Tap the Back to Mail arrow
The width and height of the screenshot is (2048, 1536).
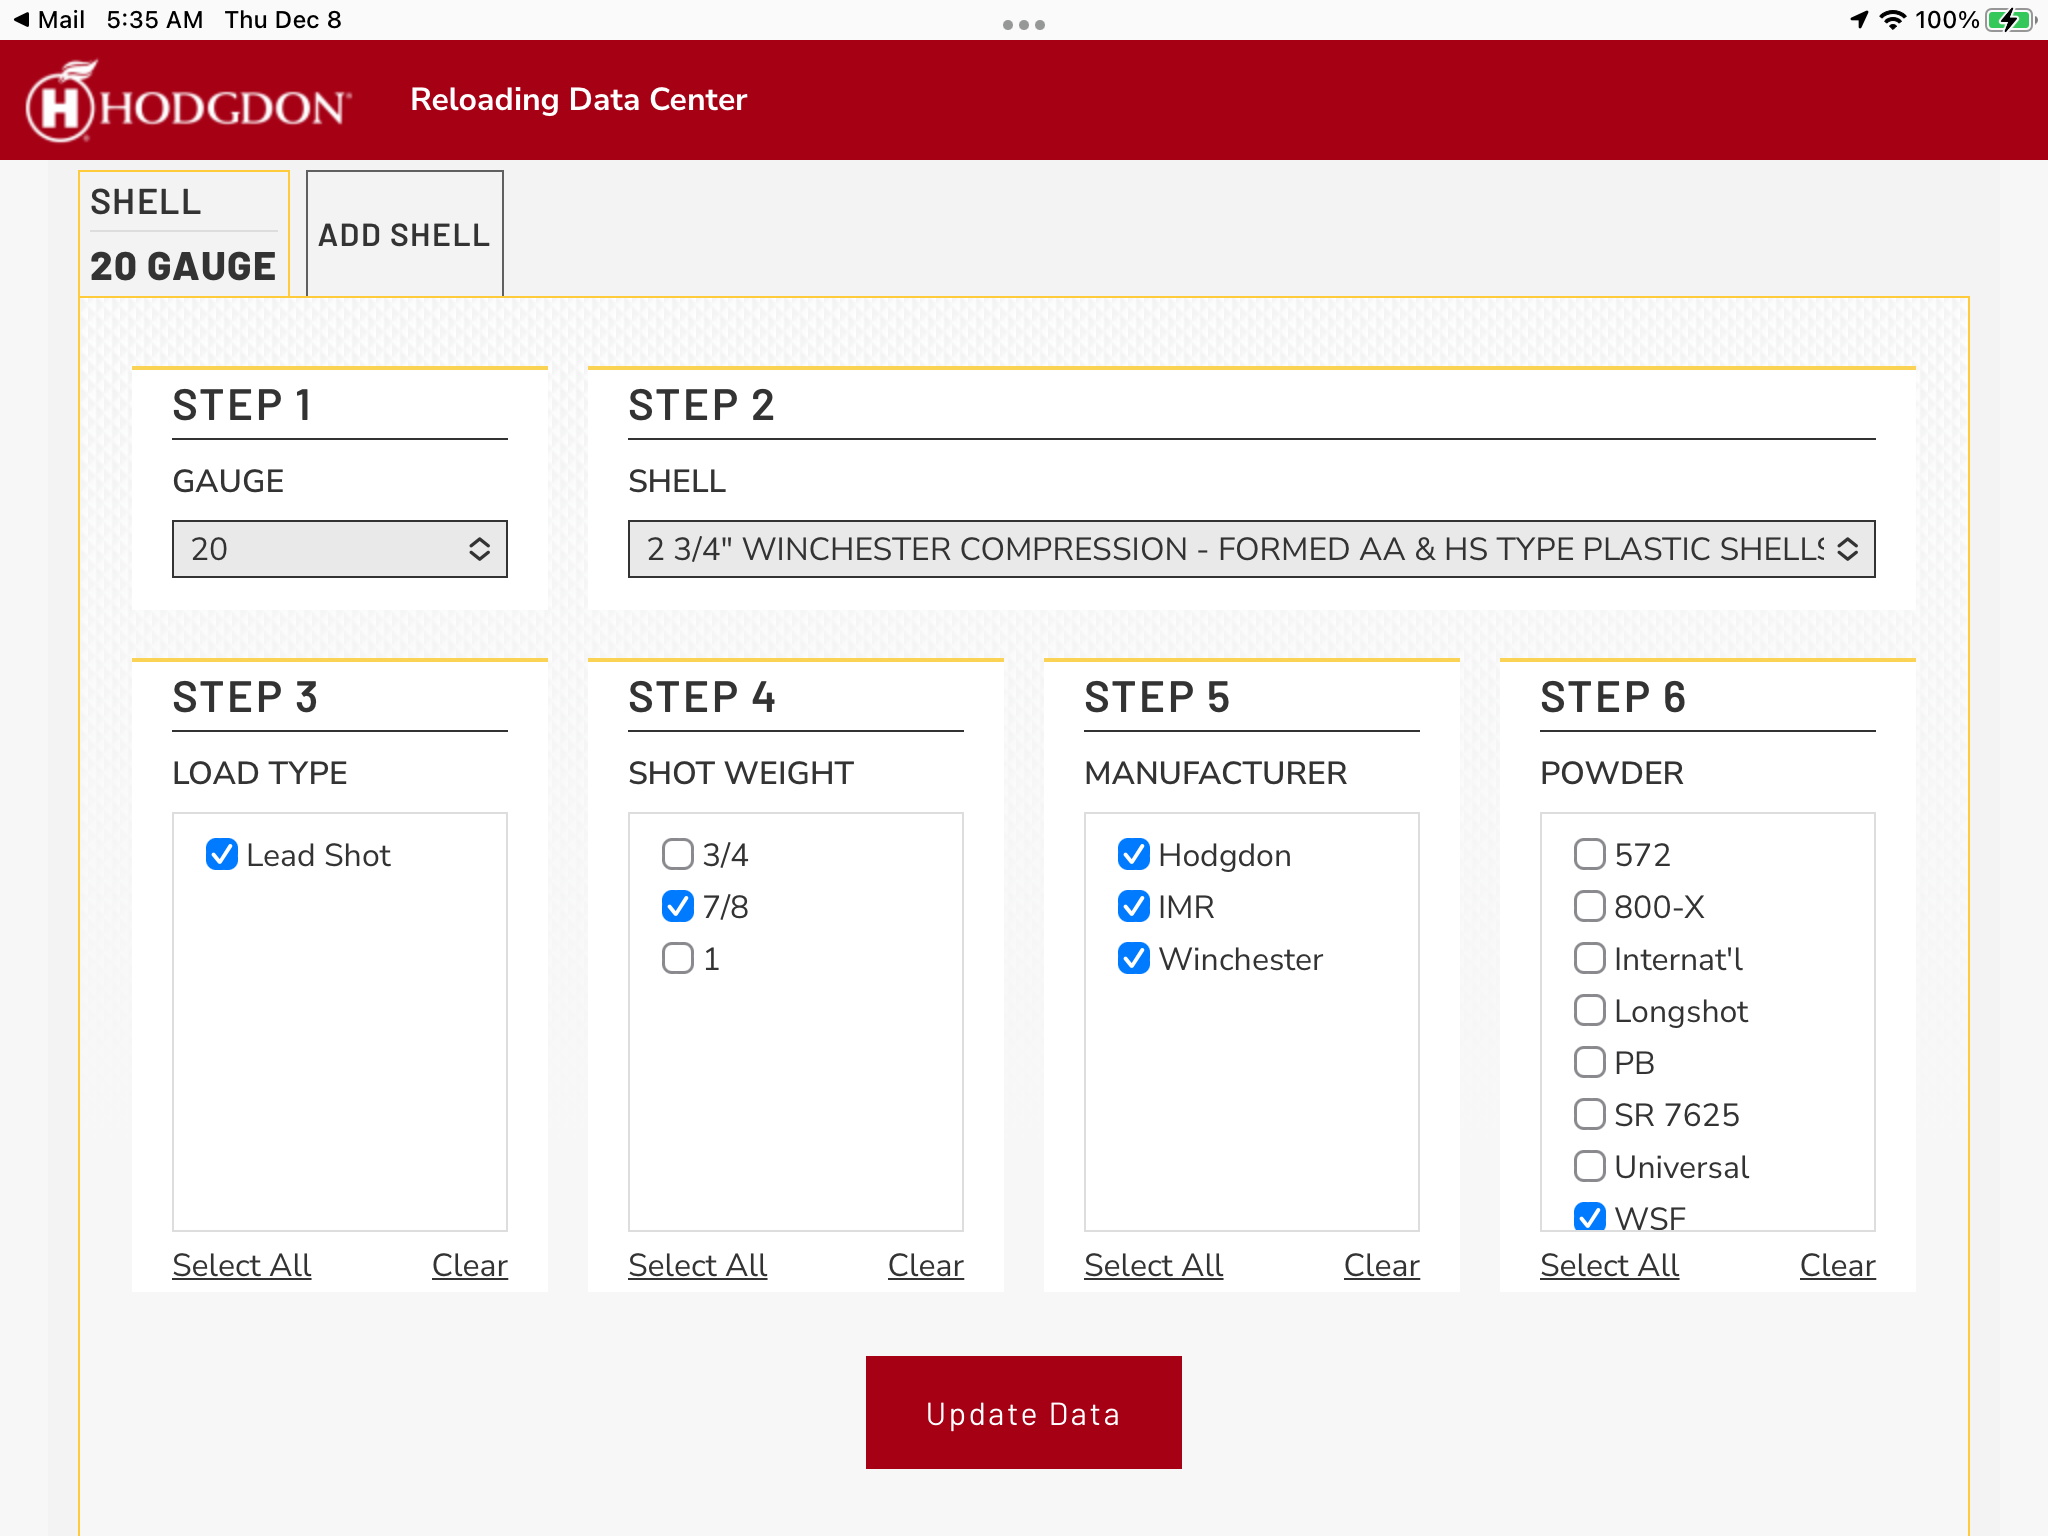[22, 20]
